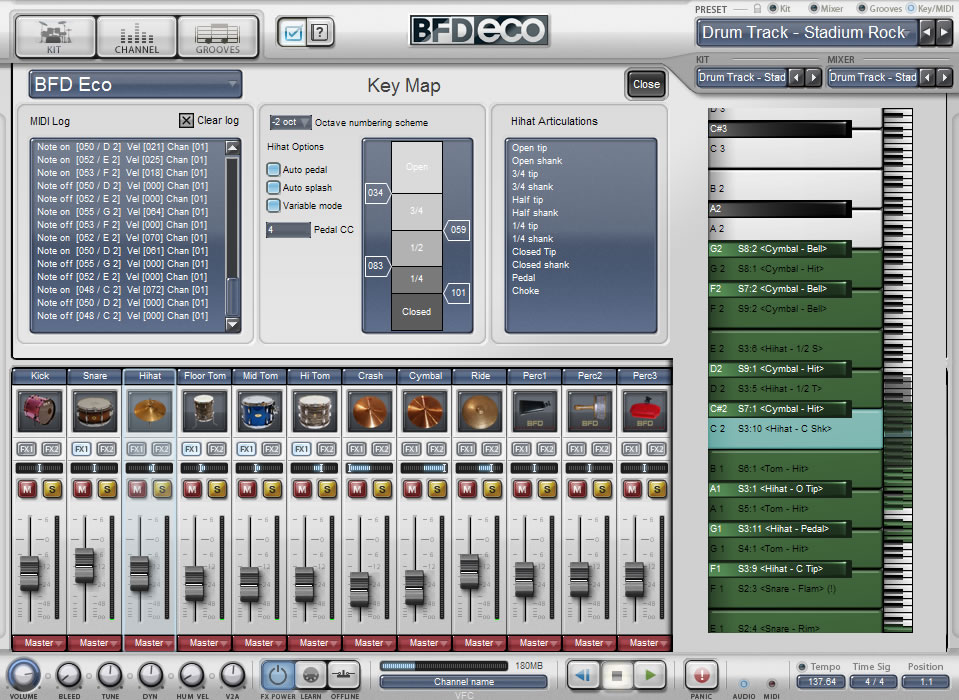Start playback with the play button
Viewport: 959px width, 700px height.
tap(650, 675)
